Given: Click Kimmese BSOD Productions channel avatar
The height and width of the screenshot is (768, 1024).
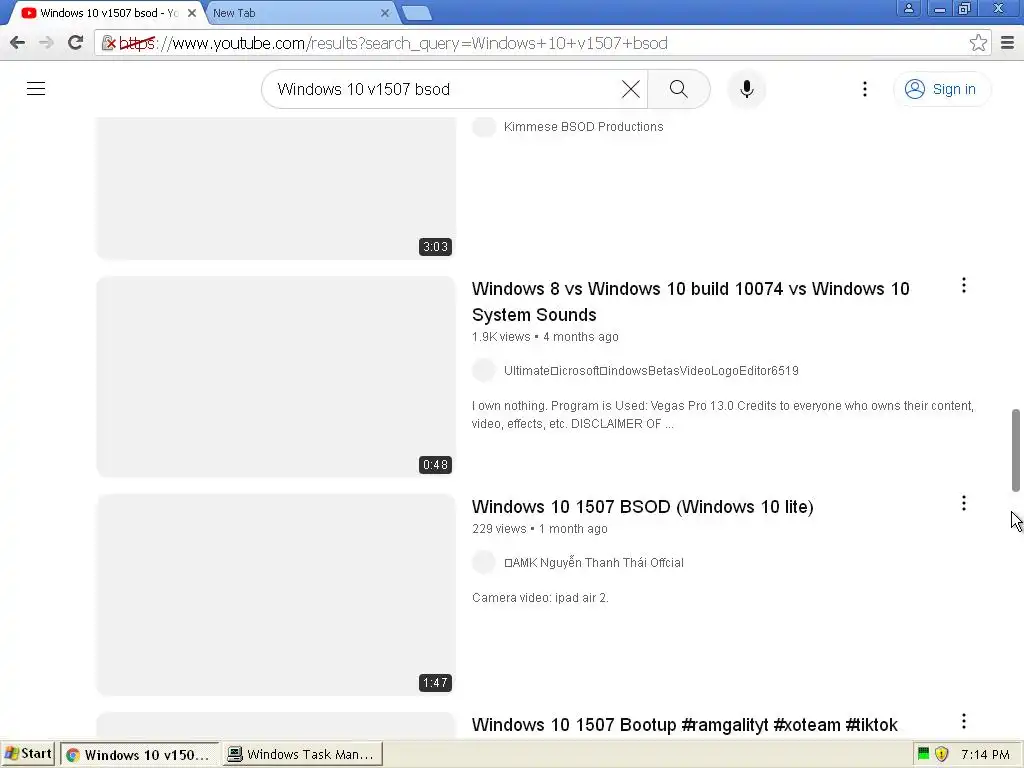Looking at the screenshot, I should (484, 127).
